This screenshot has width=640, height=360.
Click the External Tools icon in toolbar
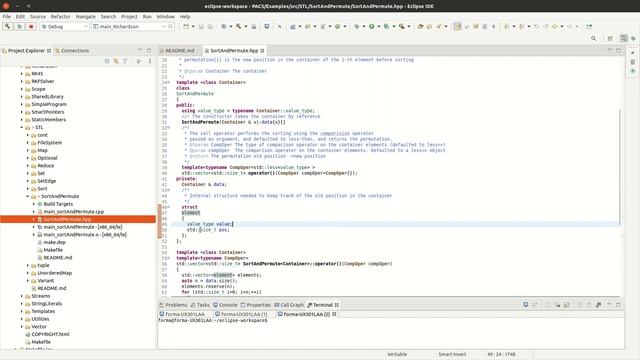[x=402, y=27]
